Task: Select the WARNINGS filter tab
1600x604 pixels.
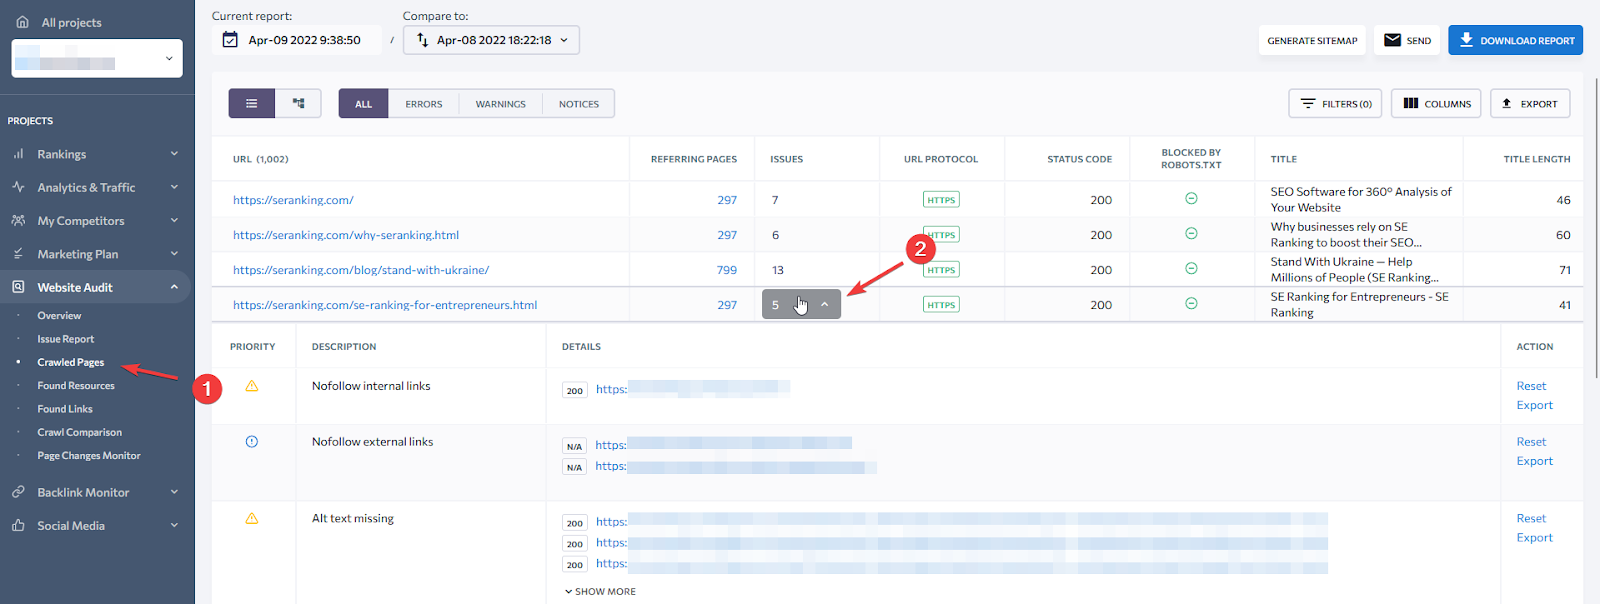Action: (501, 104)
